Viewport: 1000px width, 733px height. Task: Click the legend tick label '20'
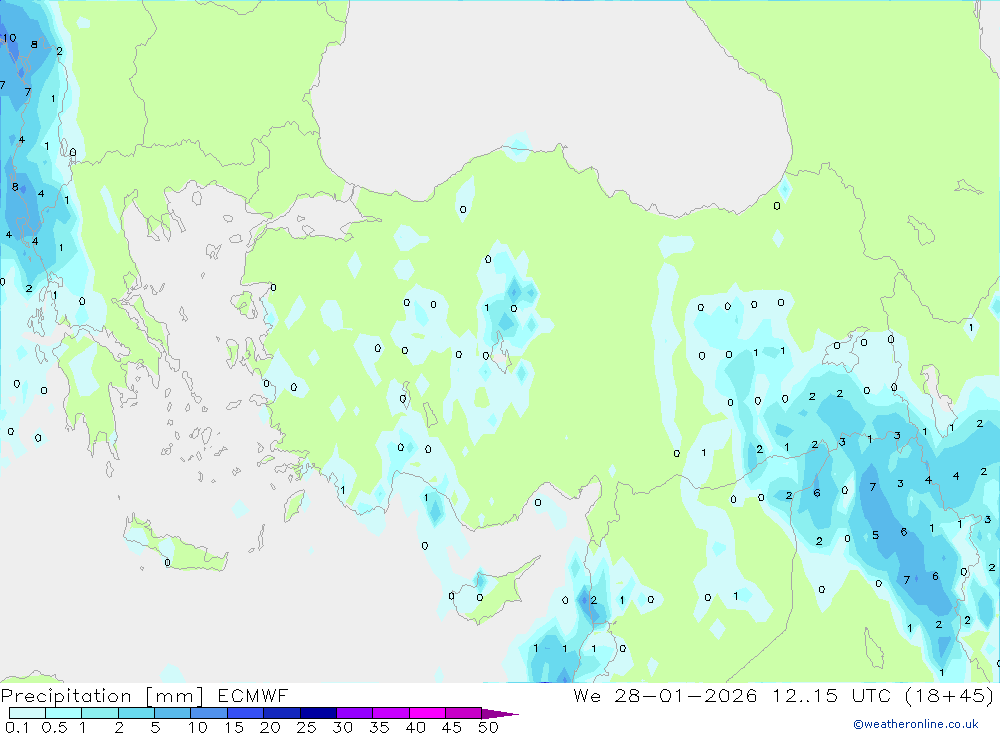click(x=270, y=727)
